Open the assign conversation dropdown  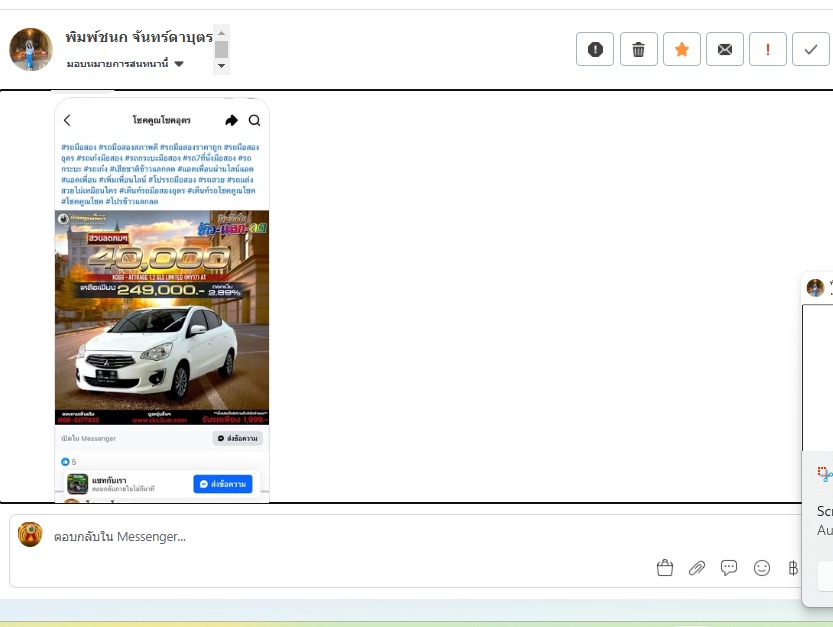(125, 64)
